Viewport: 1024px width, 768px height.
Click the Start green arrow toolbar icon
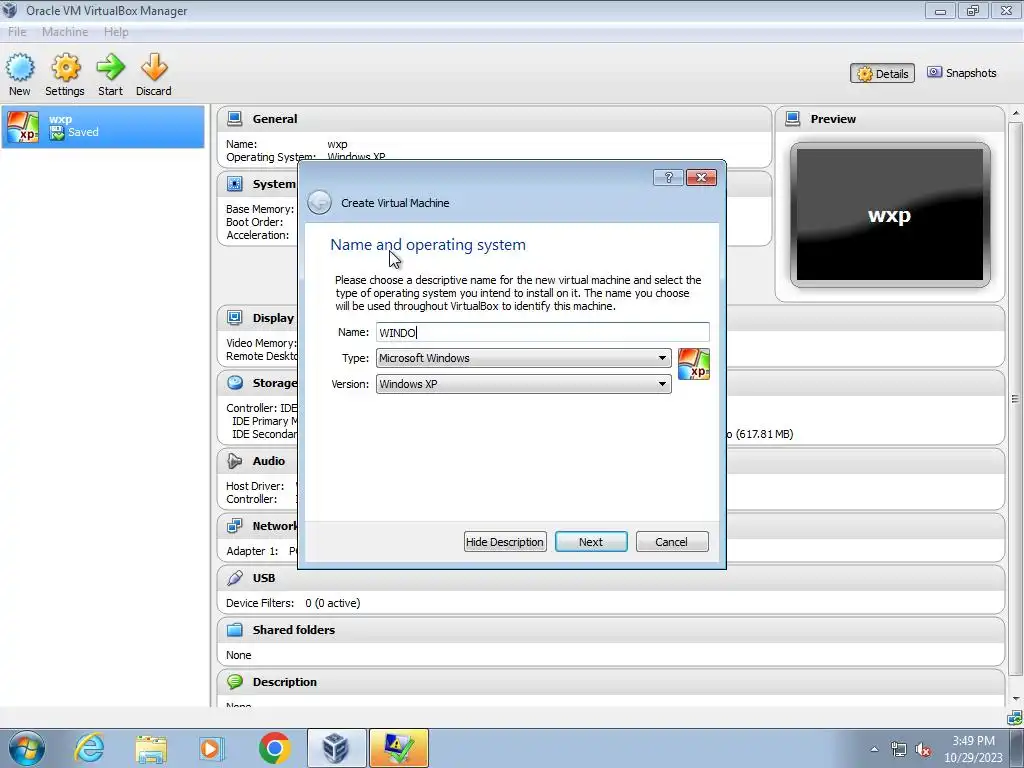click(110, 74)
